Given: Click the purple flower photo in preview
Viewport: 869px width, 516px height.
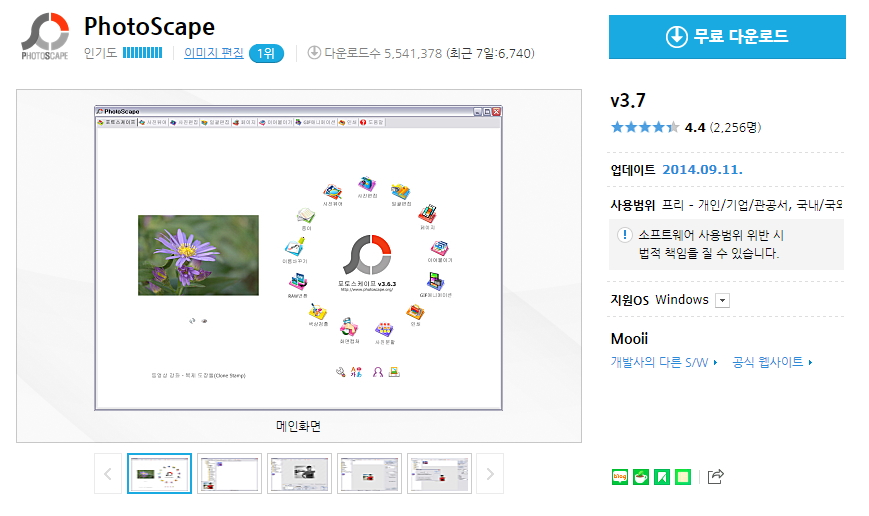Looking at the screenshot, I should click(x=198, y=255).
